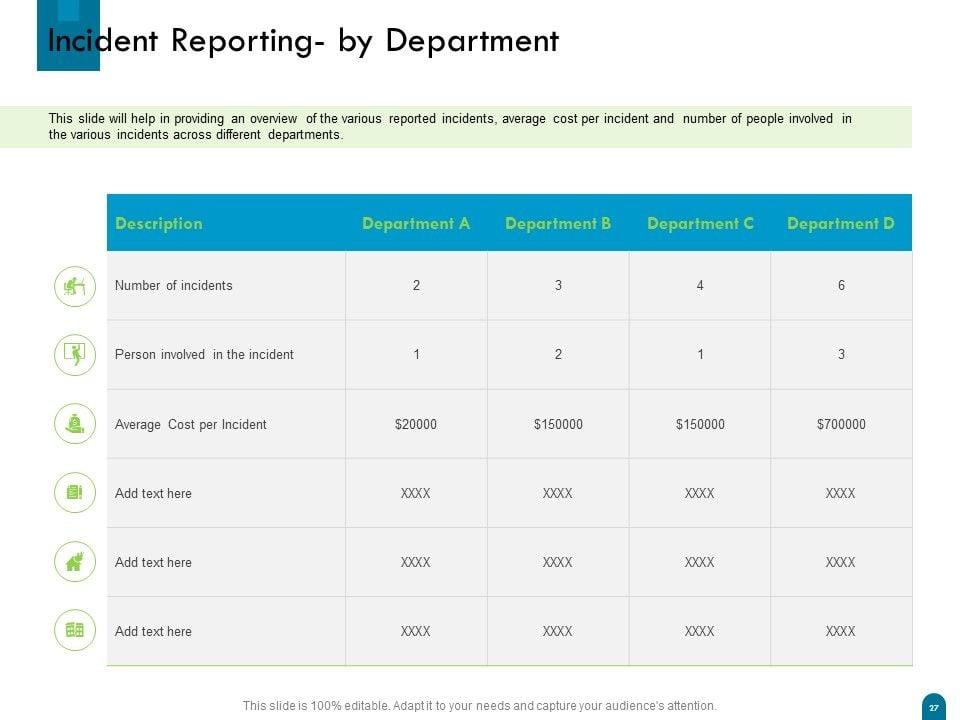Click the Department C number of incidents value 4
The image size is (960, 720).
pyautogui.click(x=700, y=286)
